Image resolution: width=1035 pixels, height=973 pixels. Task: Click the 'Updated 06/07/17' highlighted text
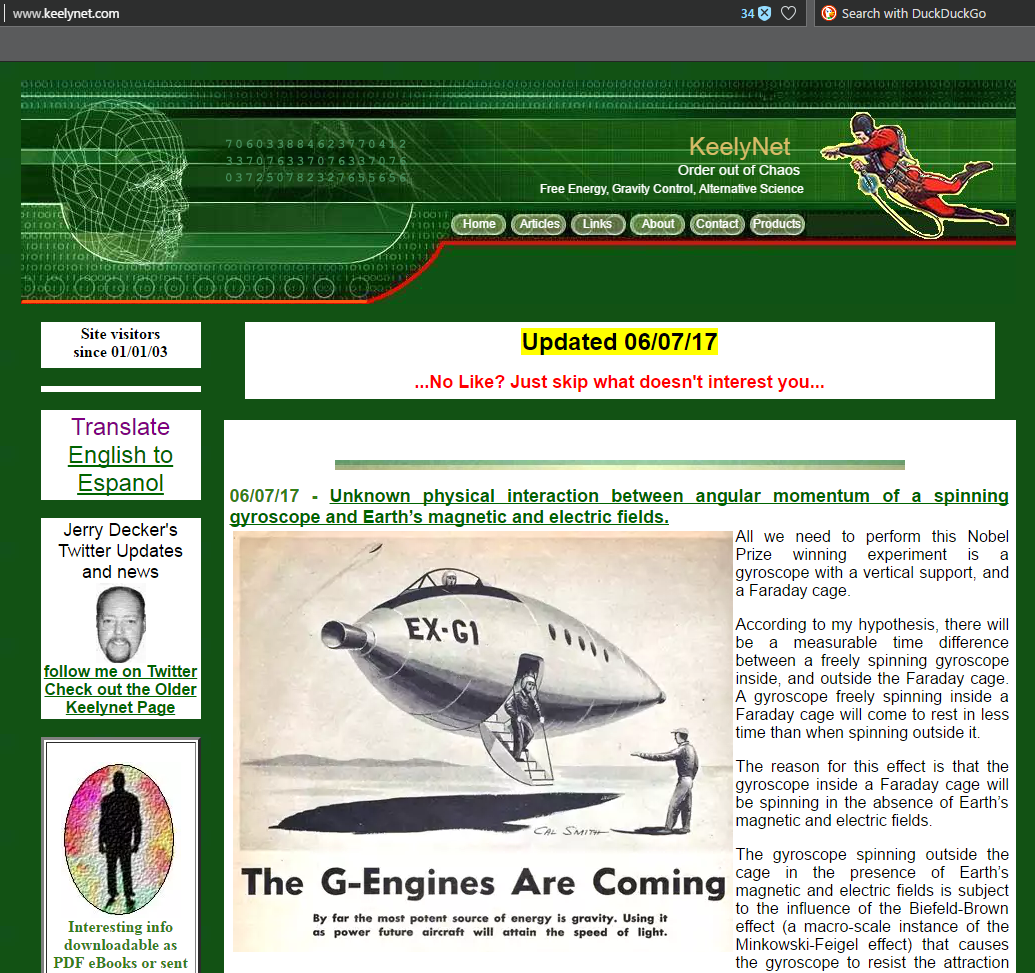(x=619, y=342)
